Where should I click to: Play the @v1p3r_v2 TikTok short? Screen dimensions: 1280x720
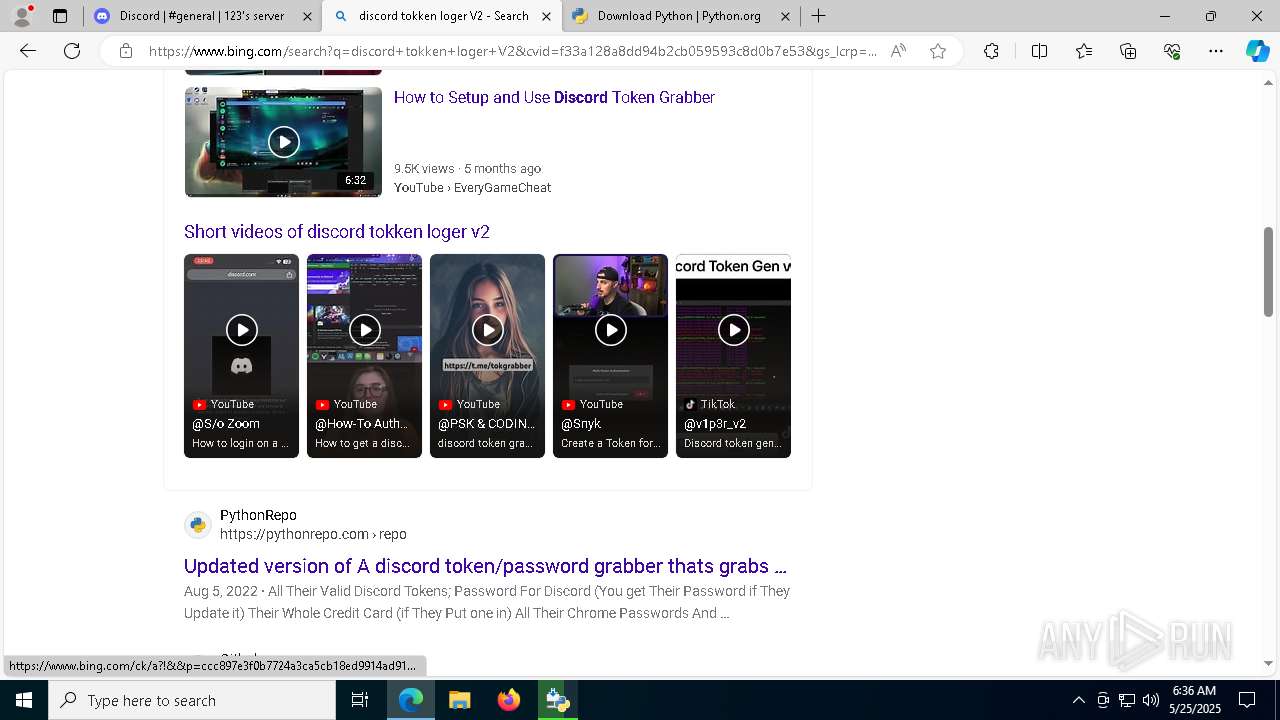[x=733, y=330]
